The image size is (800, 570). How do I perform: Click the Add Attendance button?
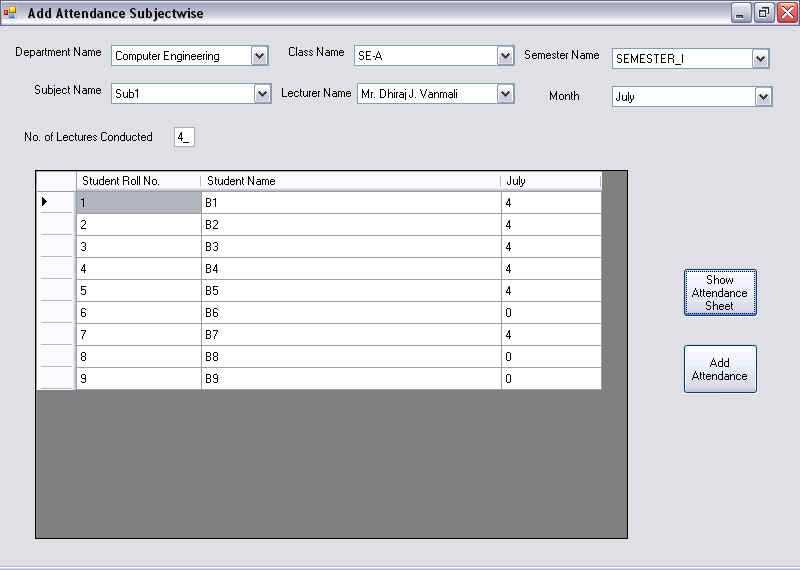tap(720, 369)
